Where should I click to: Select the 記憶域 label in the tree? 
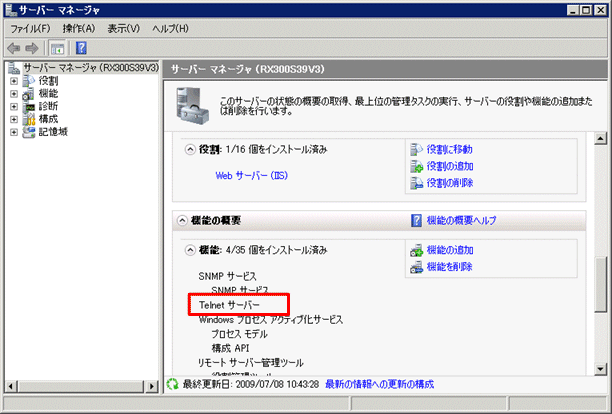click(53, 132)
